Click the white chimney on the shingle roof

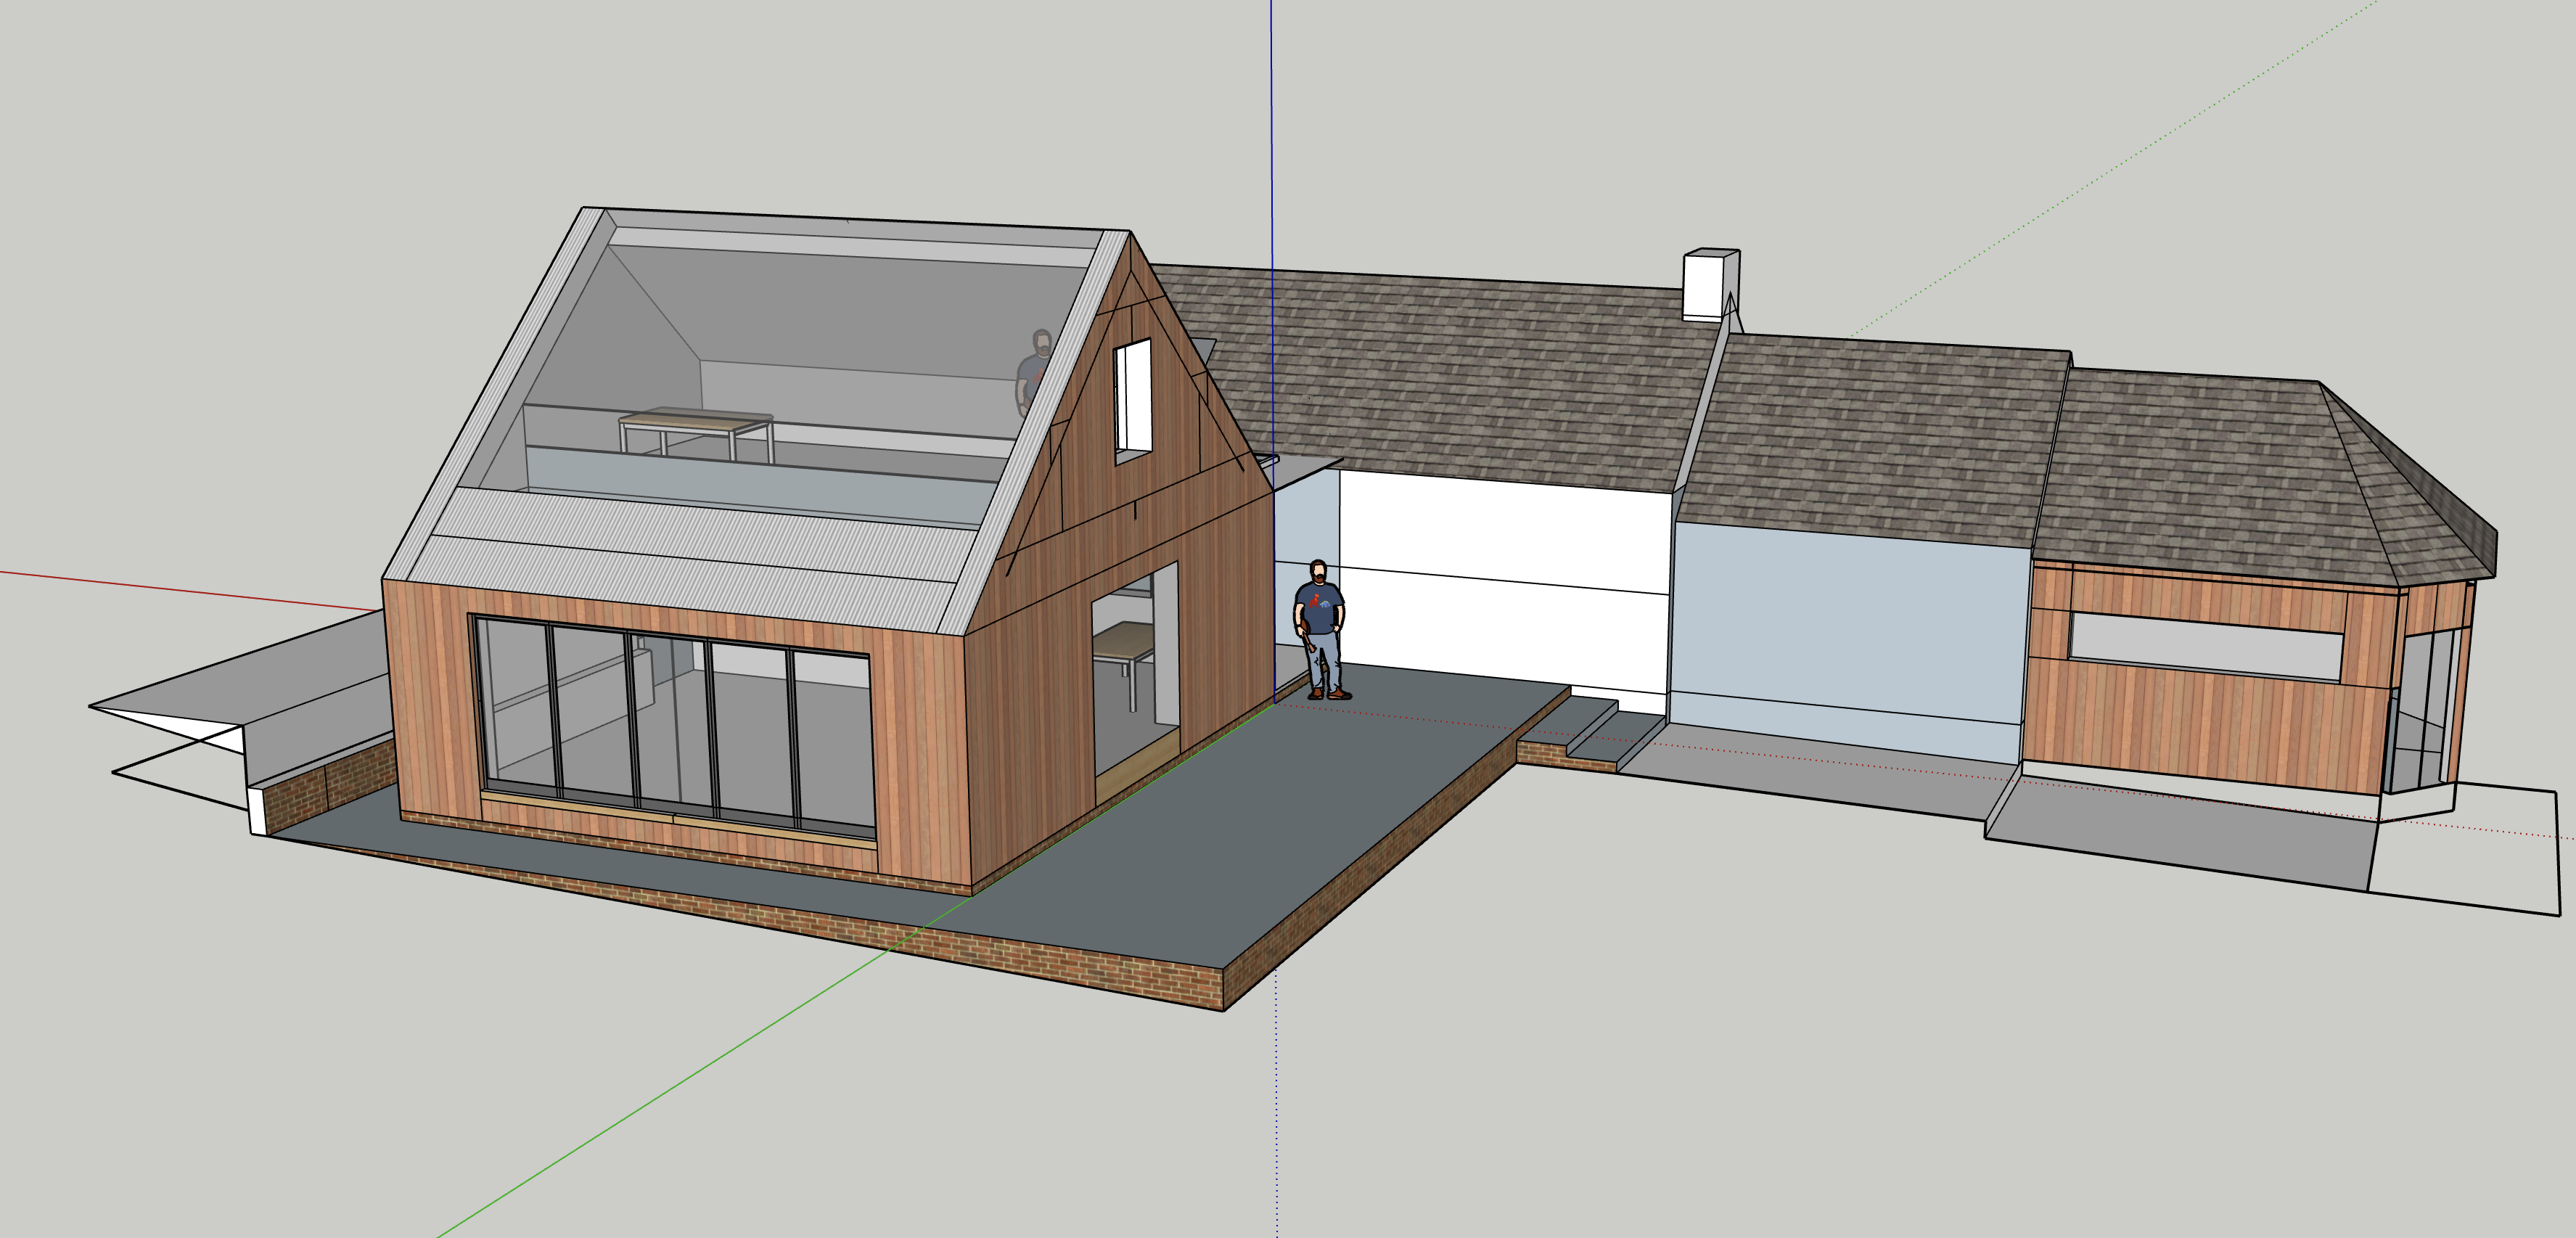coord(1711,285)
